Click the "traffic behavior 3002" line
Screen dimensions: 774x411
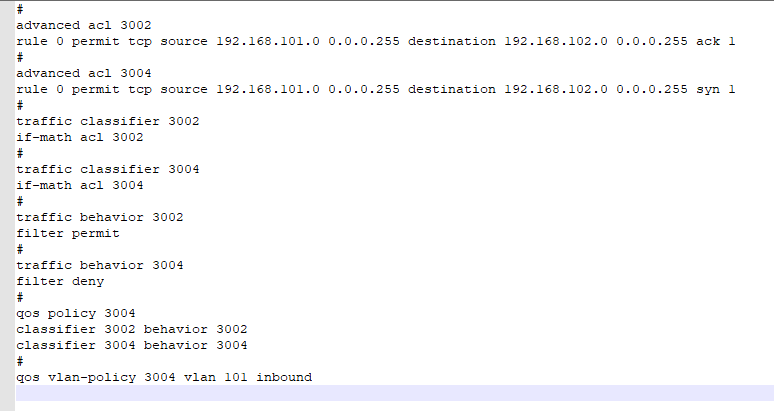100,217
